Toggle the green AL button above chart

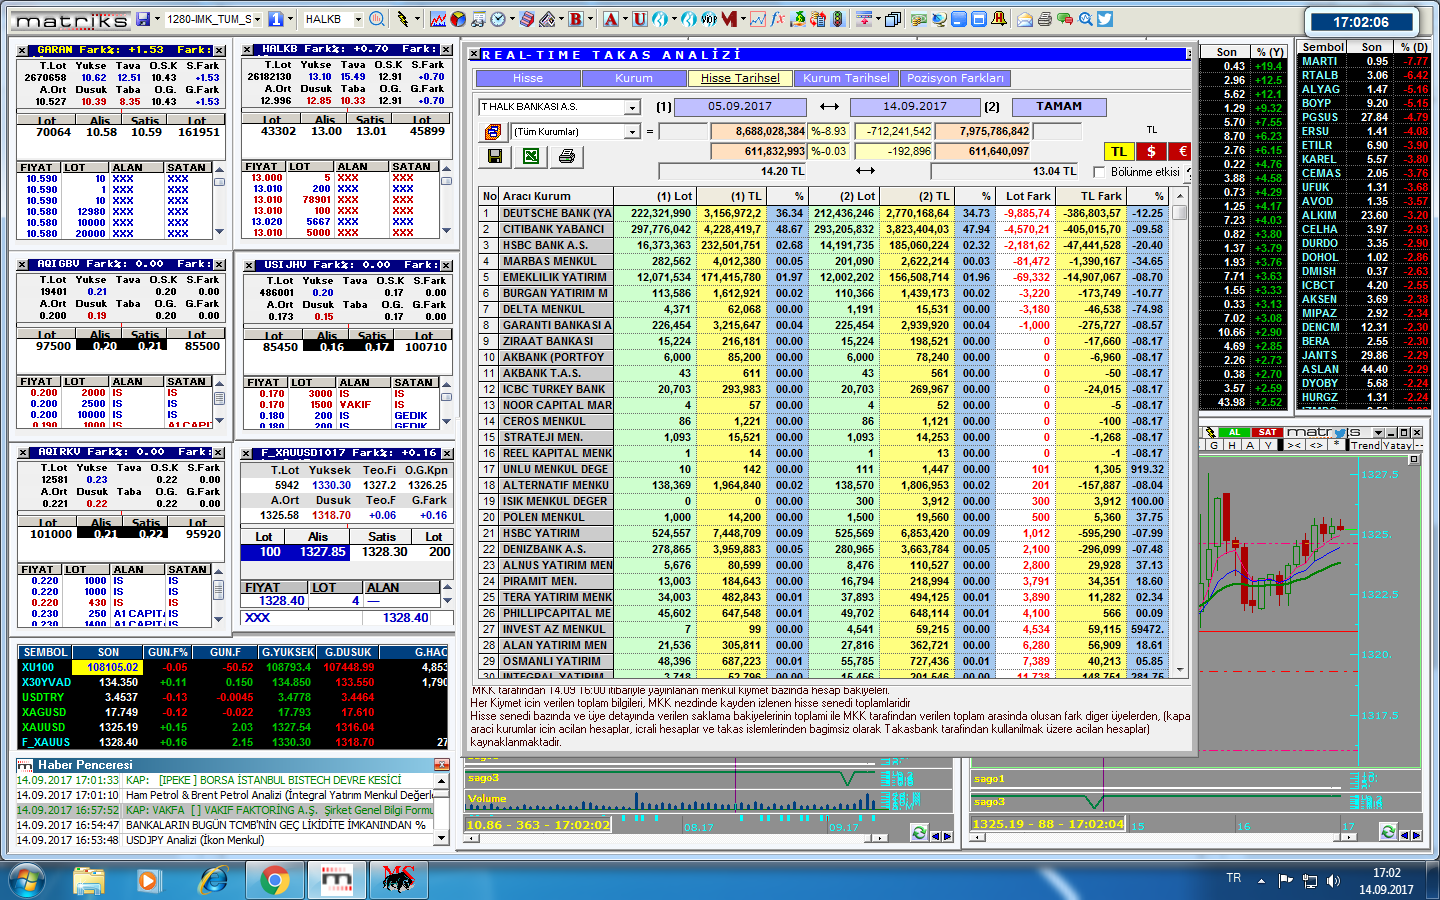(1234, 432)
